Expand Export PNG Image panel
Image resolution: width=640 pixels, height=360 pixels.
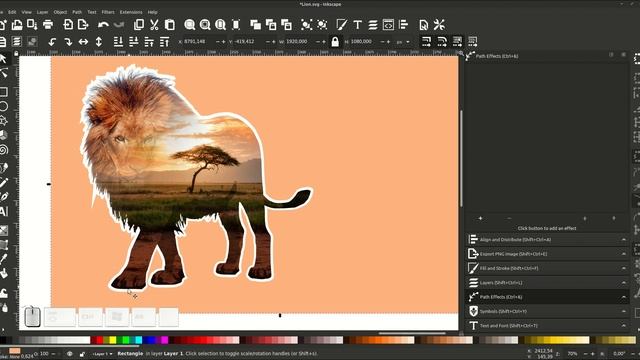pos(547,254)
